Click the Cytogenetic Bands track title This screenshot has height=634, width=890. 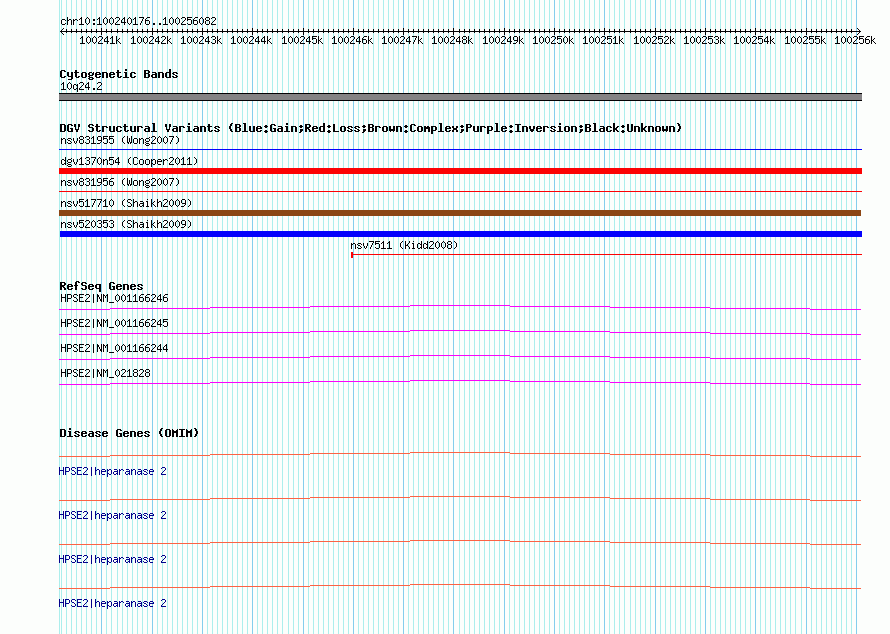(119, 74)
